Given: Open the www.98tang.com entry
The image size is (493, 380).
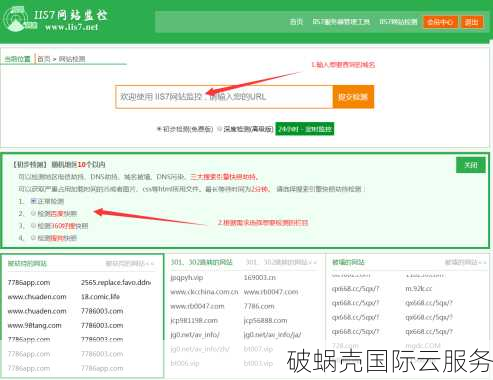Looking at the screenshot, I should tap(34, 325).
